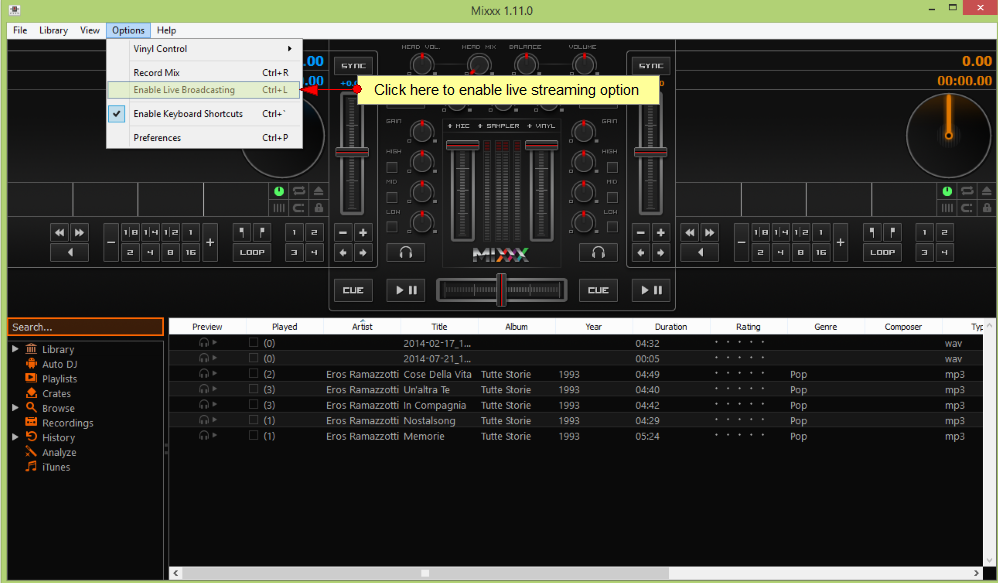Toggle Played checkbox for Memorie
This screenshot has width=998, height=583.
pyautogui.click(x=253, y=435)
